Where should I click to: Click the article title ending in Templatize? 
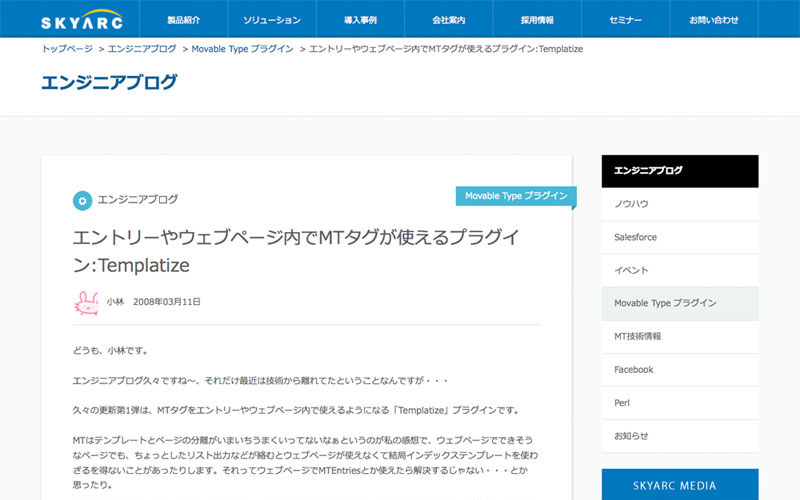pos(296,251)
